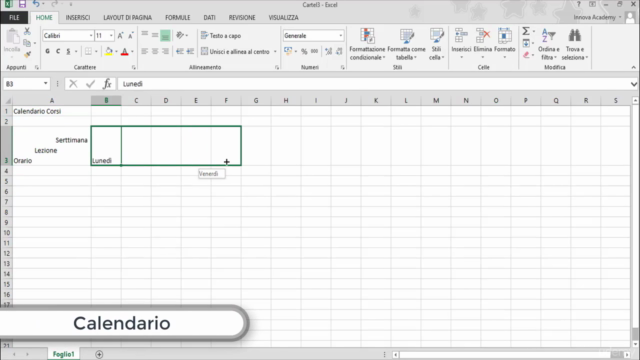Viewport: 640px width, 360px height.
Task: Click Unisci e allinea al centro
Action: pyautogui.click(x=235, y=52)
